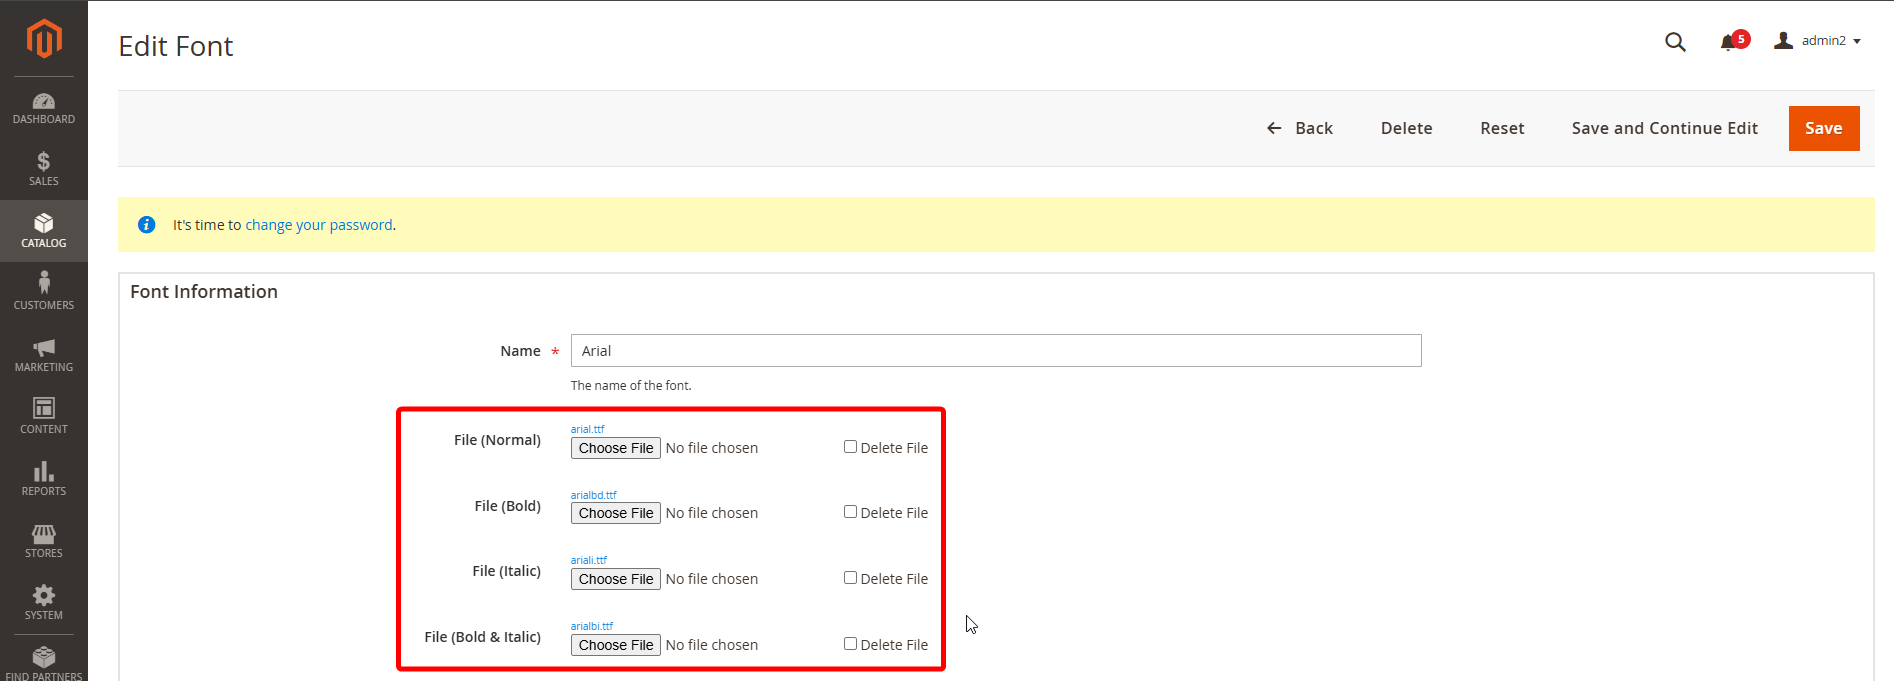Open the System gear icon
Viewport: 1894px width, 681px height.
[43, 602]
